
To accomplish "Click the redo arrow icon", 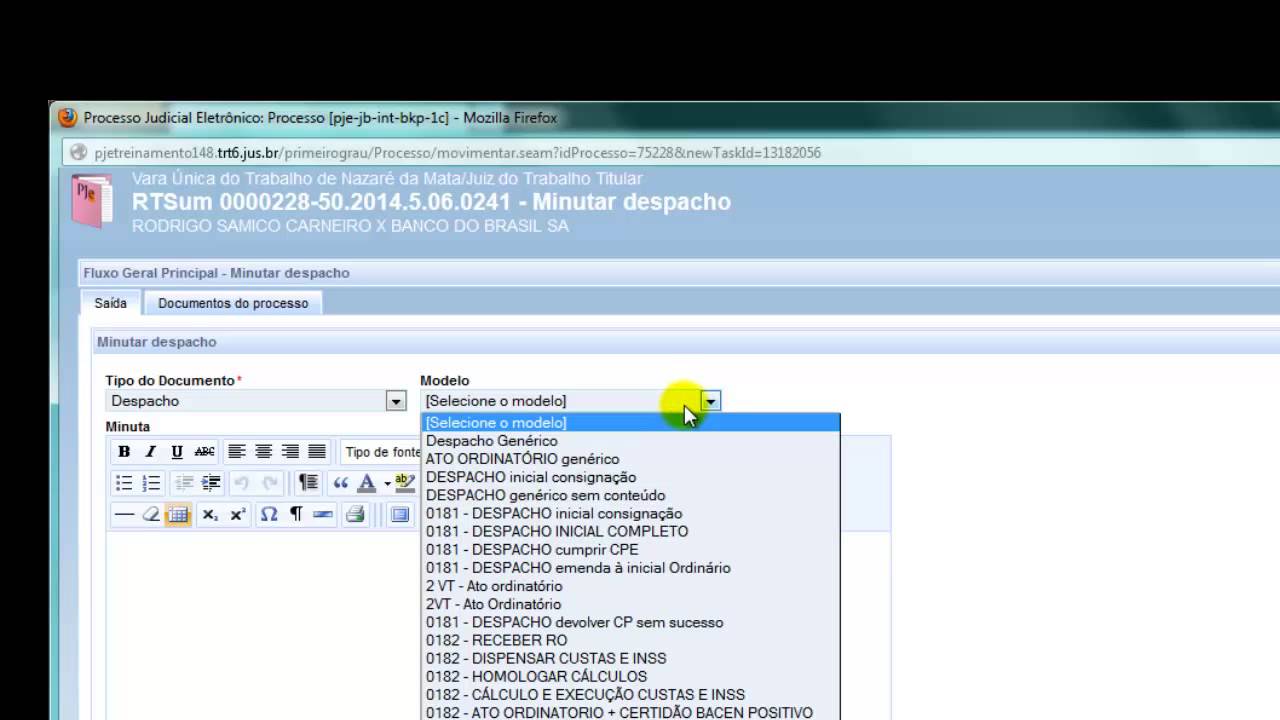I will point(270,484).
